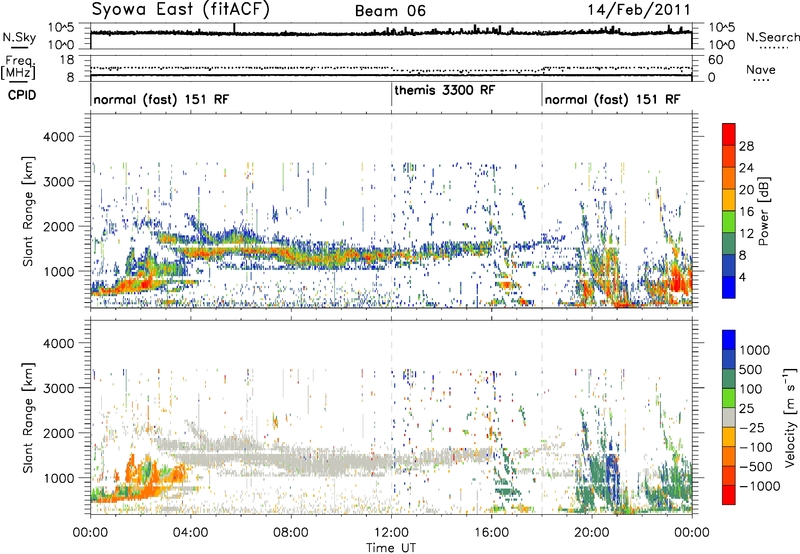Click the date '14/Feb/2011'
The width and height of the screenshot is (800, 554).
click(639, 10)
